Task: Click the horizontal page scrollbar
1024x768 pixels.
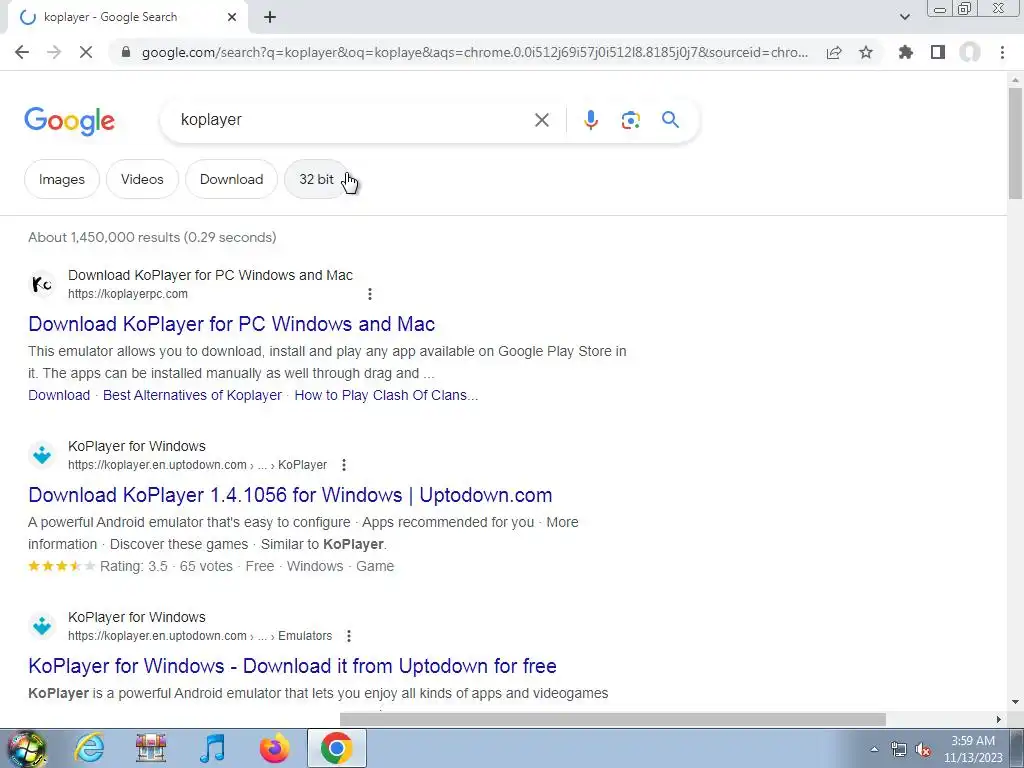Action: point(613,719)
